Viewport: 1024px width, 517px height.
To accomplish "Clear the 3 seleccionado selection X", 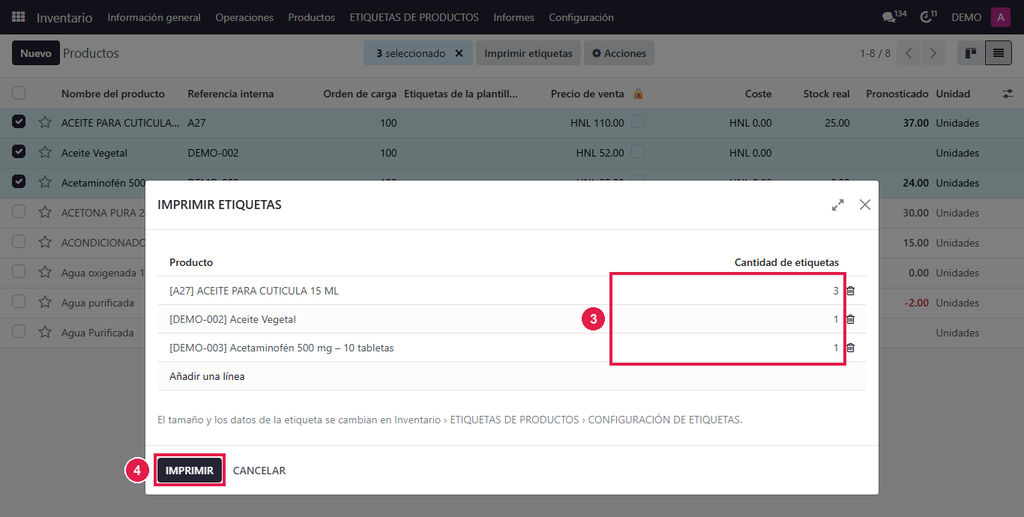I will tap(459, 54).
